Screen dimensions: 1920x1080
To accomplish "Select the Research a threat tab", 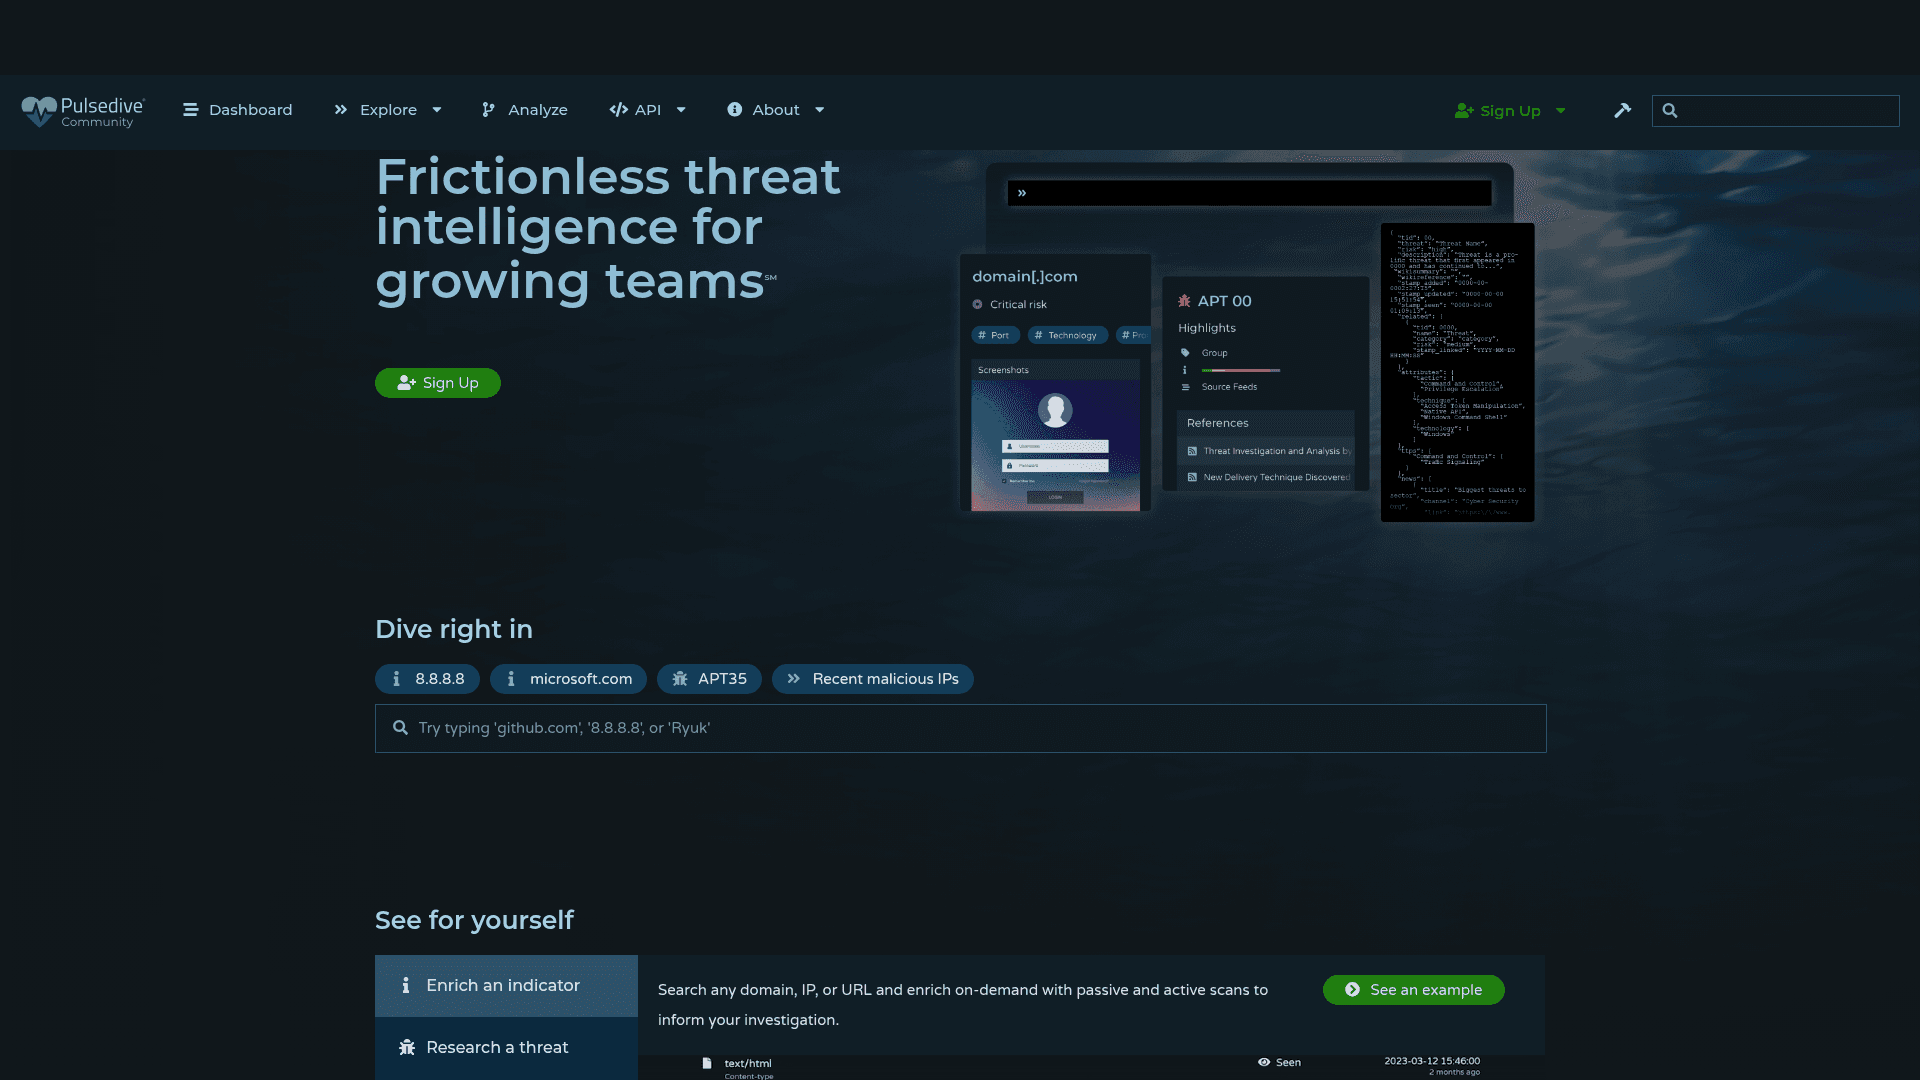I will pos(506,1048).
